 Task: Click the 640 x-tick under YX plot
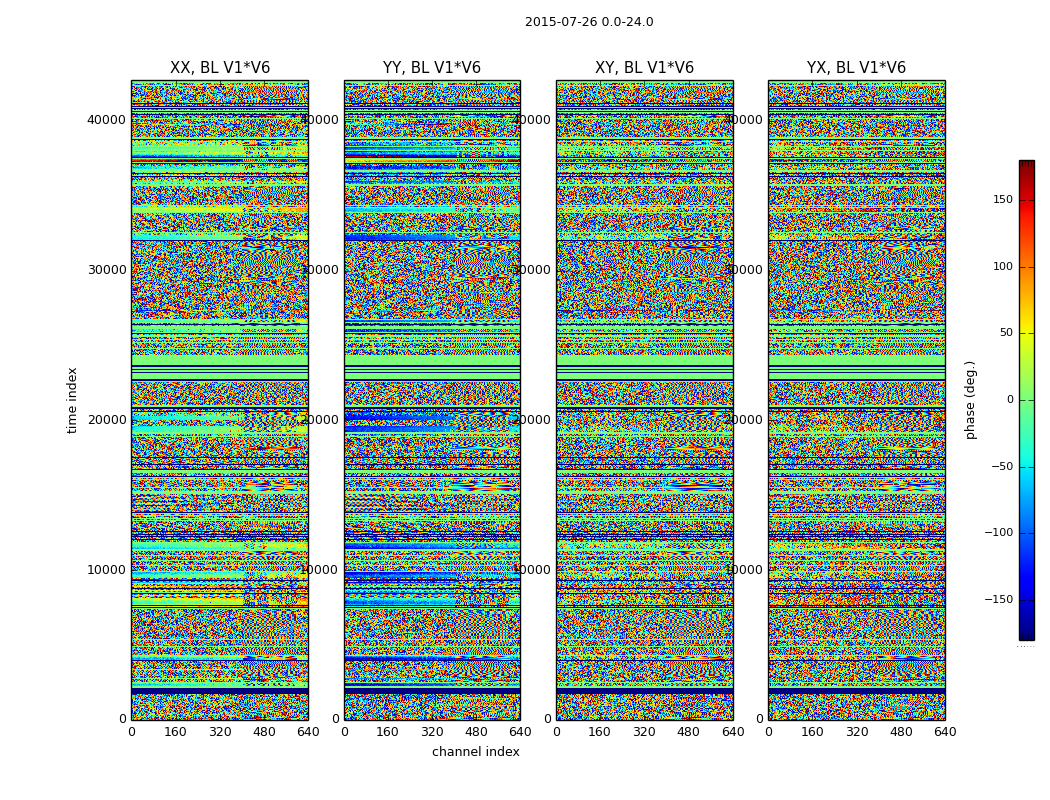click(945, 732)
